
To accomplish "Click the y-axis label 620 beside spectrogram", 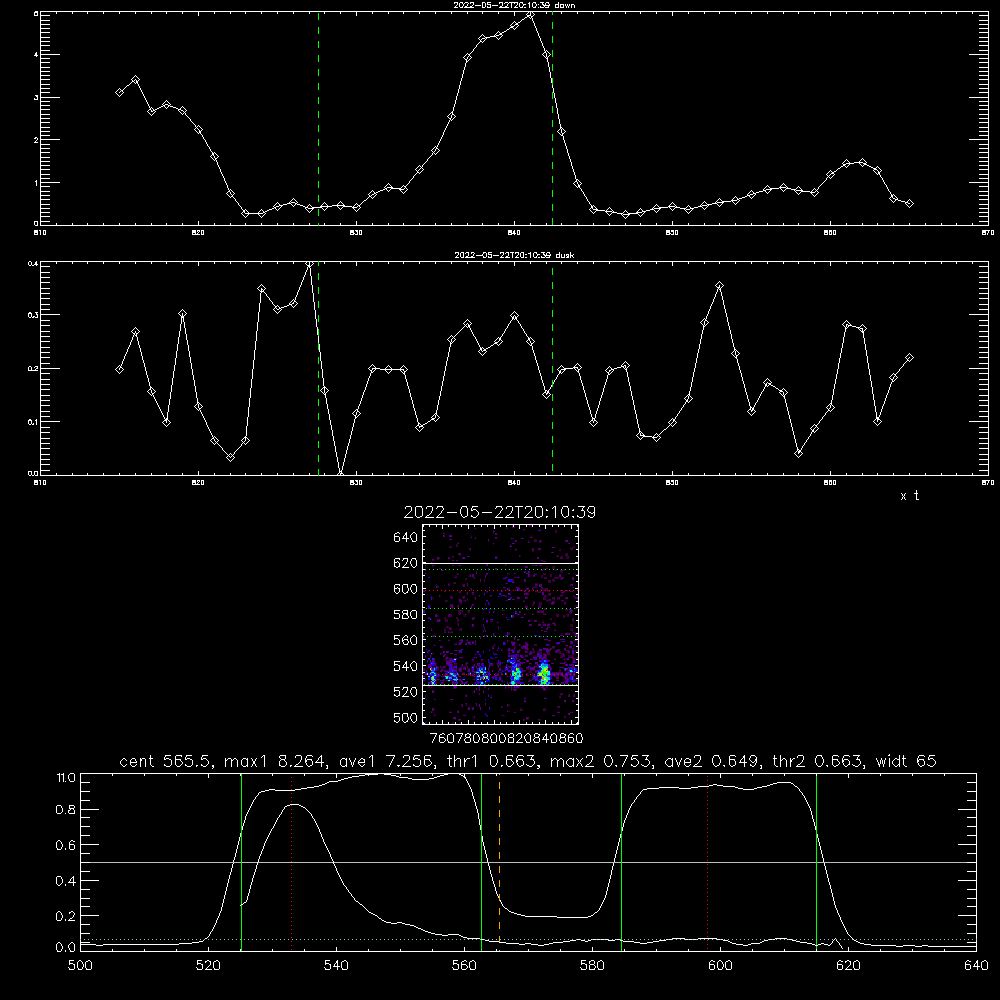I will click(x=406, y=563).
